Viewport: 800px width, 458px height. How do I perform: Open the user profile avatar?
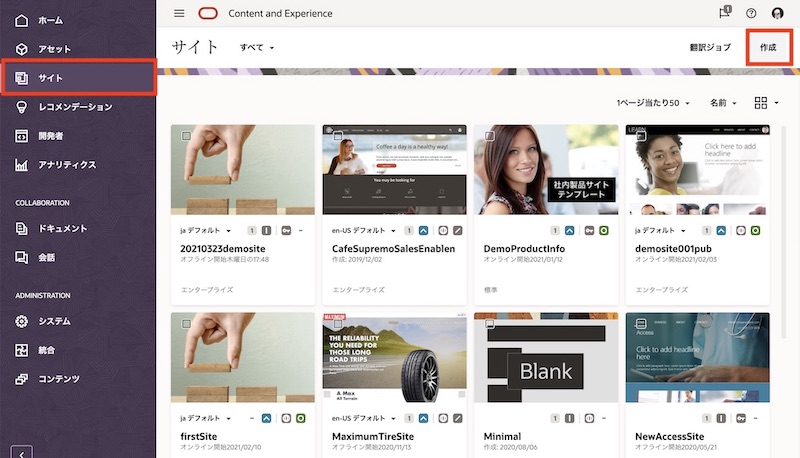click(x=778, y=13)
